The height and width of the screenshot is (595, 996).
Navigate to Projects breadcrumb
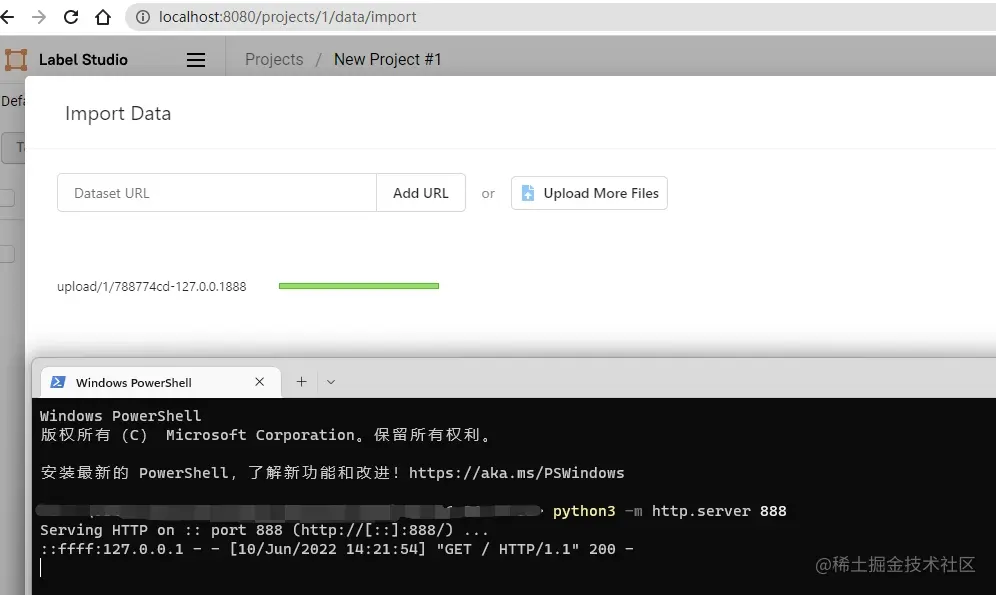(x=274, y=60)
